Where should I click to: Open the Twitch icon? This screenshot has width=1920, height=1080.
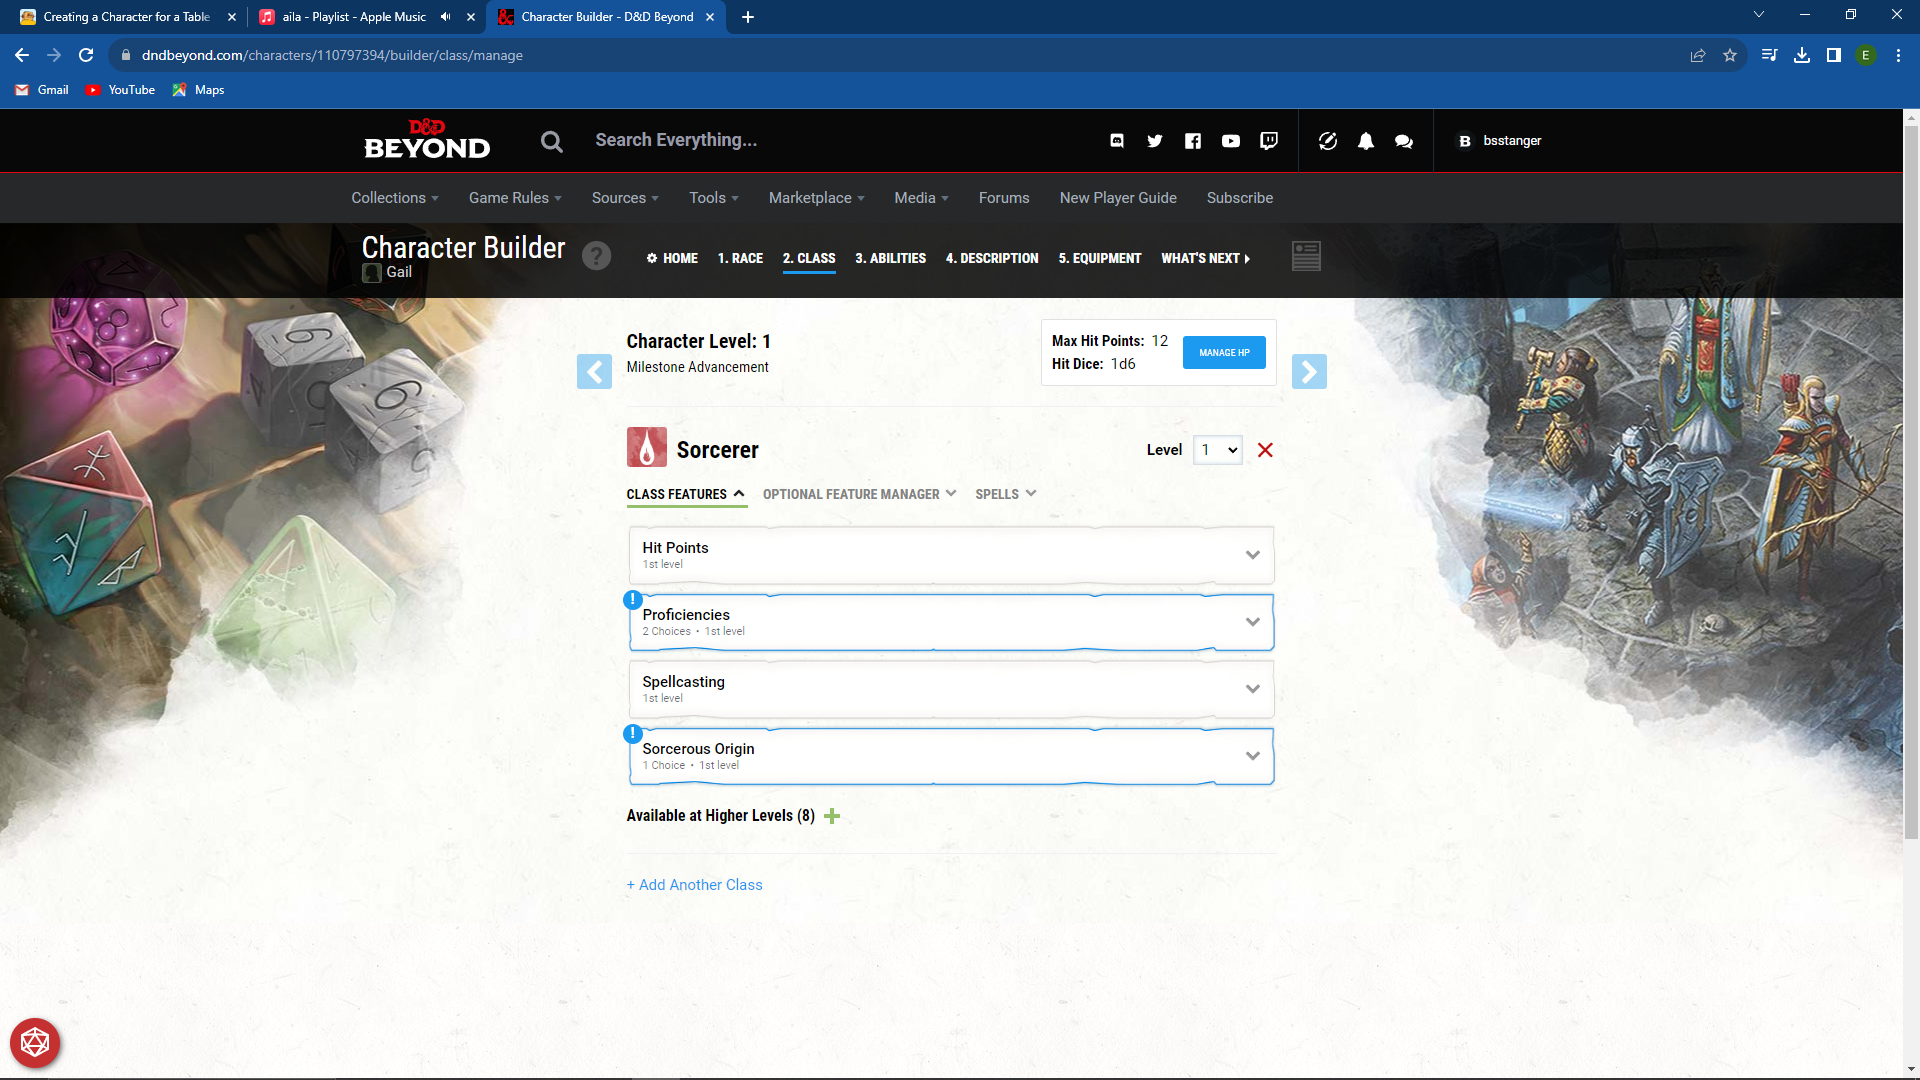(x=1268, y=141)
